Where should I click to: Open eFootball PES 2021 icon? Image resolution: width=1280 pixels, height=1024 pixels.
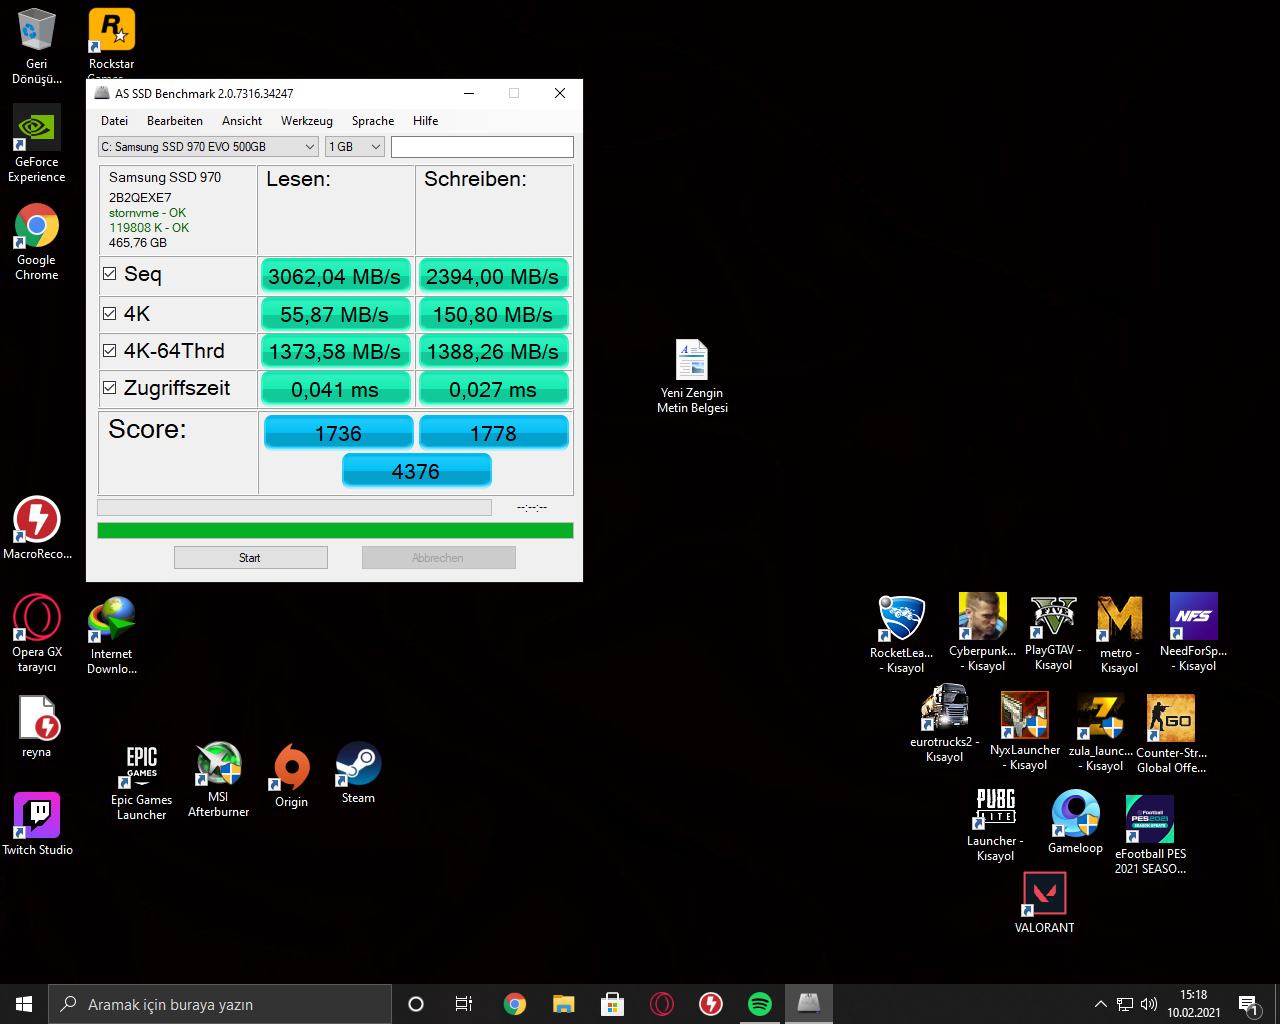1150,835
